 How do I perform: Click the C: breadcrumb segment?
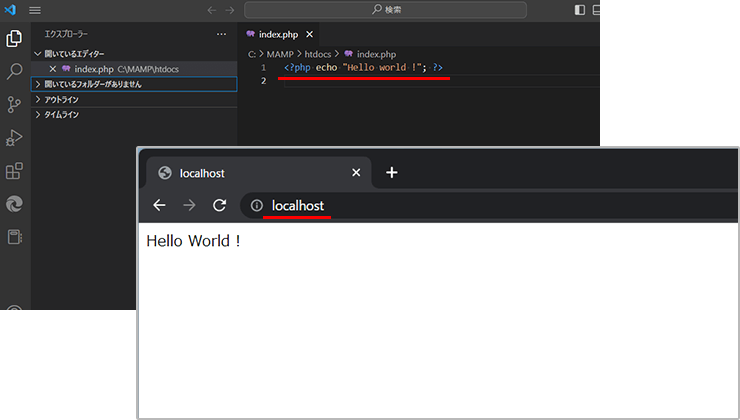pos(252,54)
